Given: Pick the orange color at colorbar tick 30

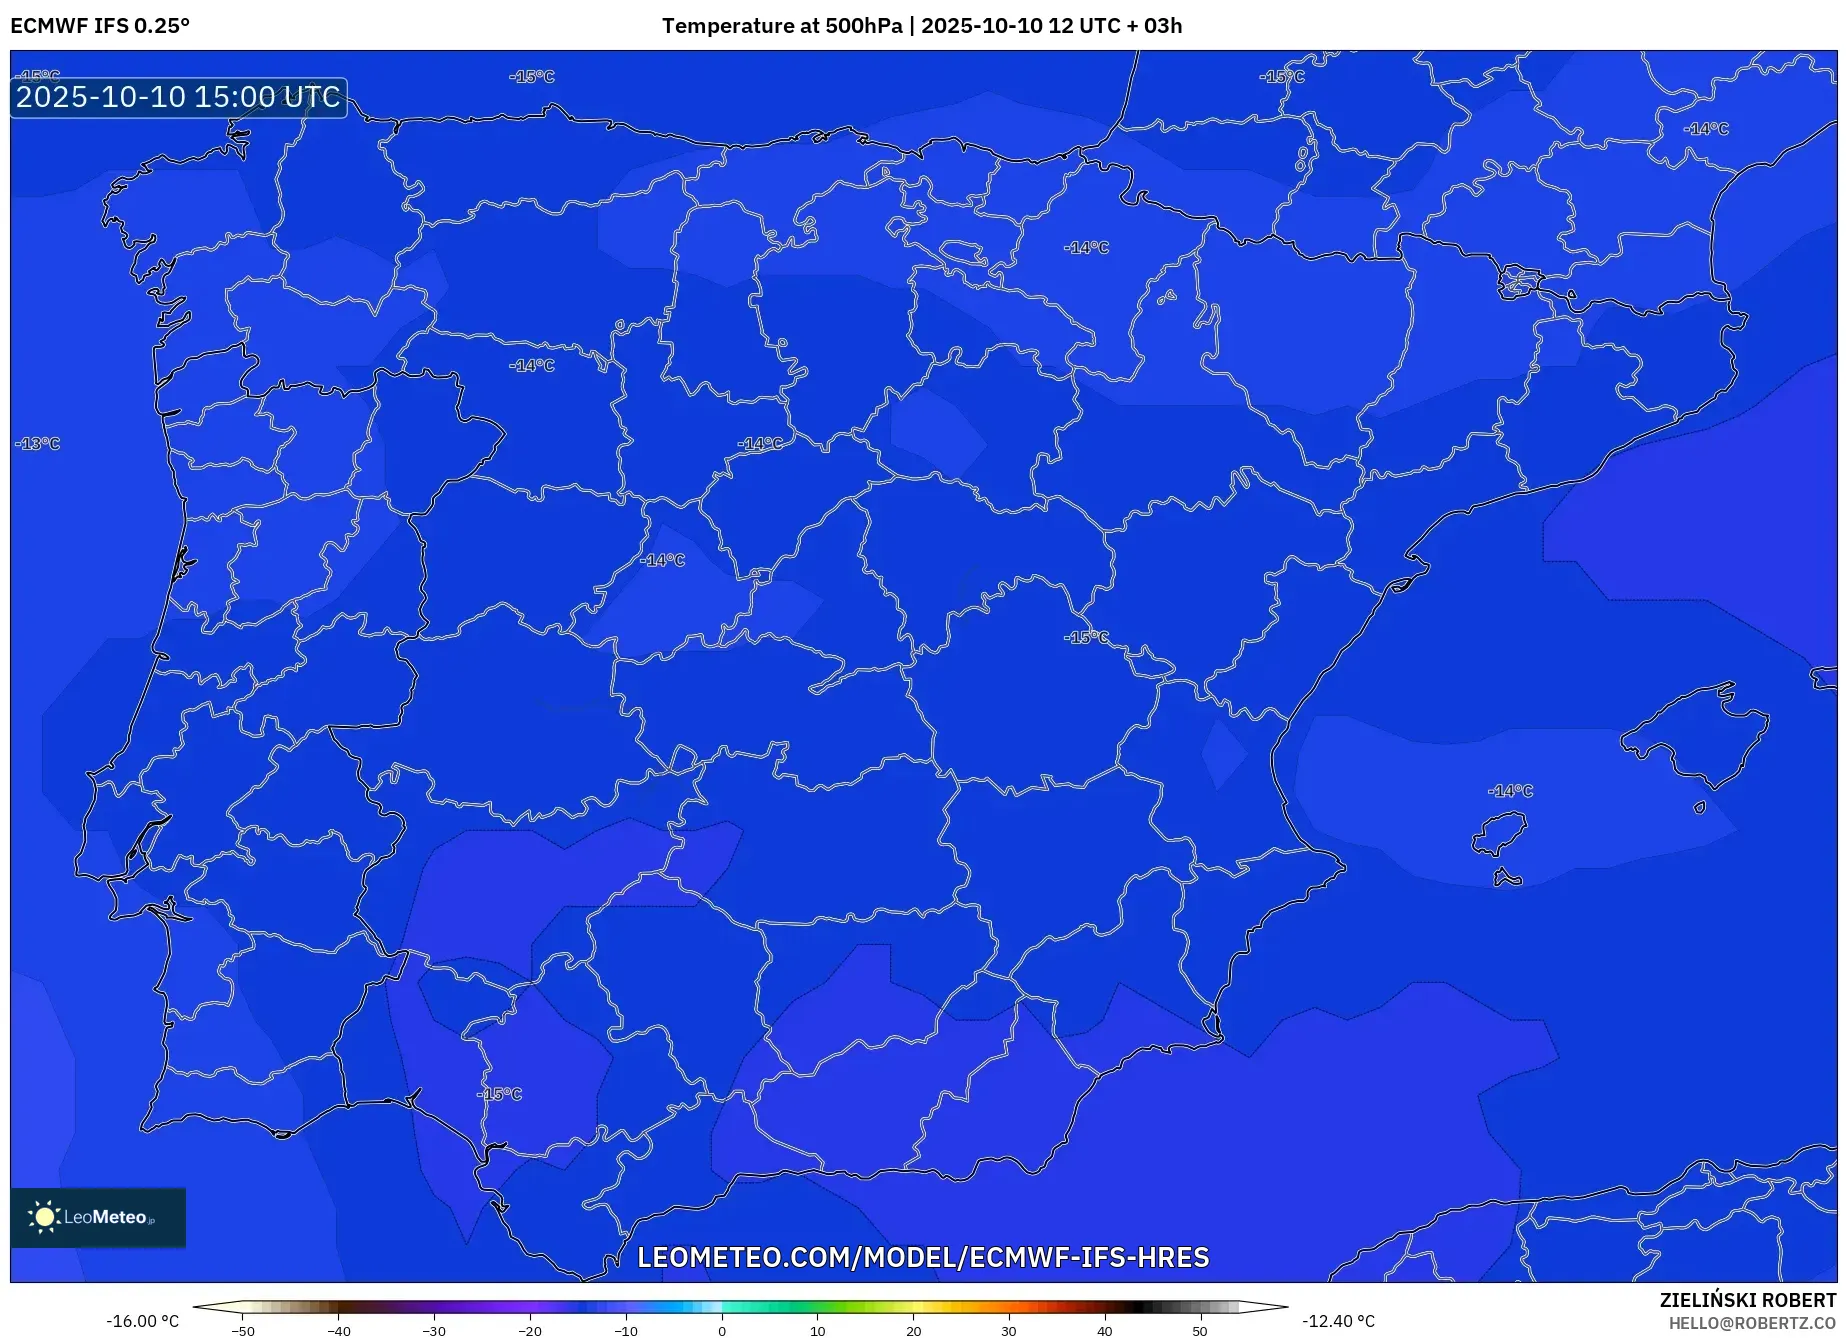Looking at the screenshot, I should (1009, 1307).
